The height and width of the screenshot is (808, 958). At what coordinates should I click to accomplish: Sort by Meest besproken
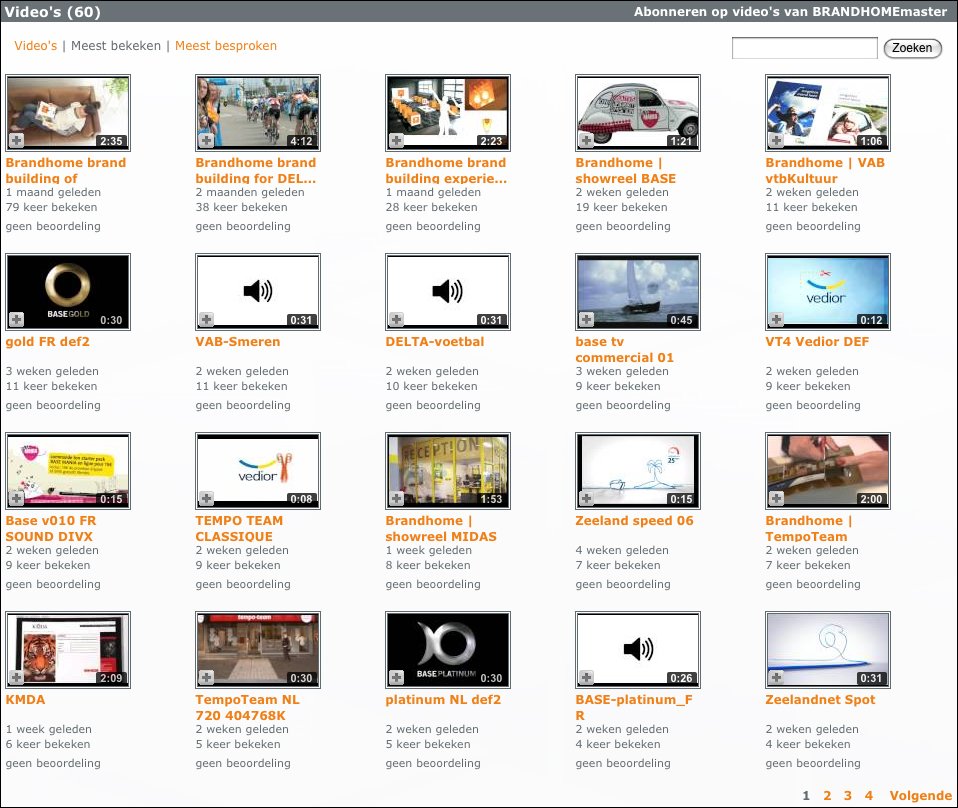click(x=226, y=46)
